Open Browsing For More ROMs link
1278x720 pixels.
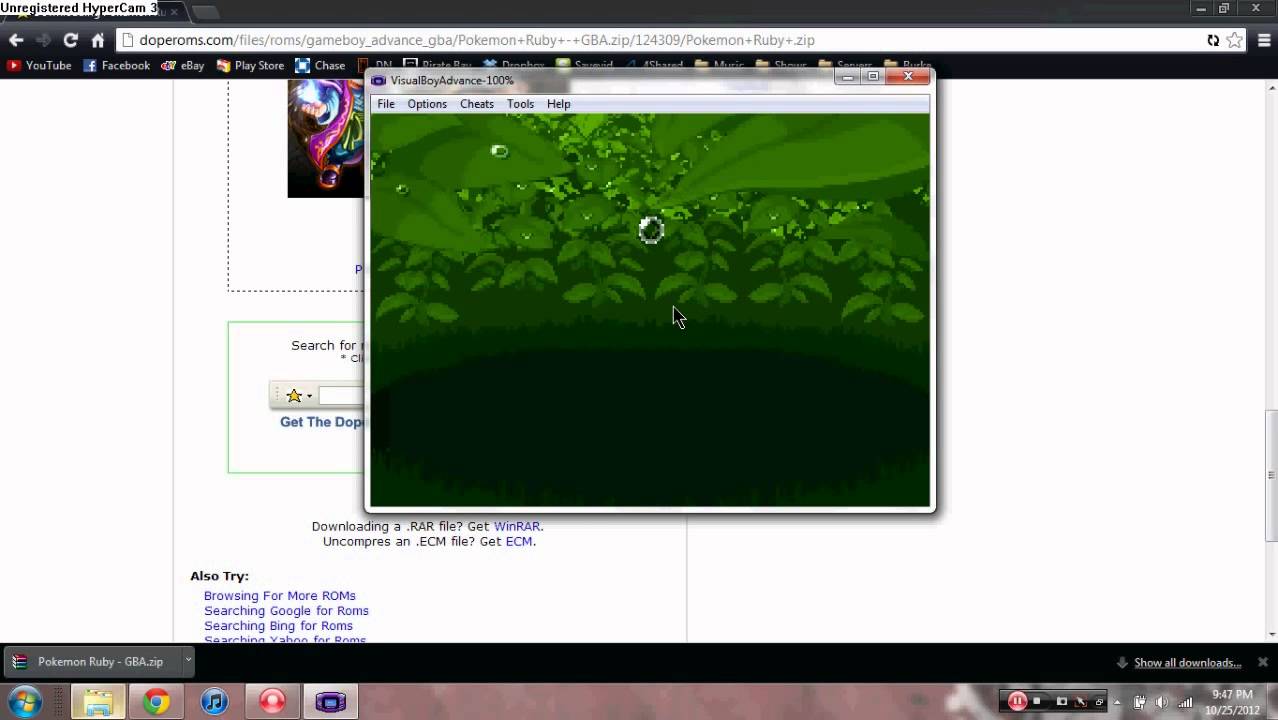pos(280,595)
